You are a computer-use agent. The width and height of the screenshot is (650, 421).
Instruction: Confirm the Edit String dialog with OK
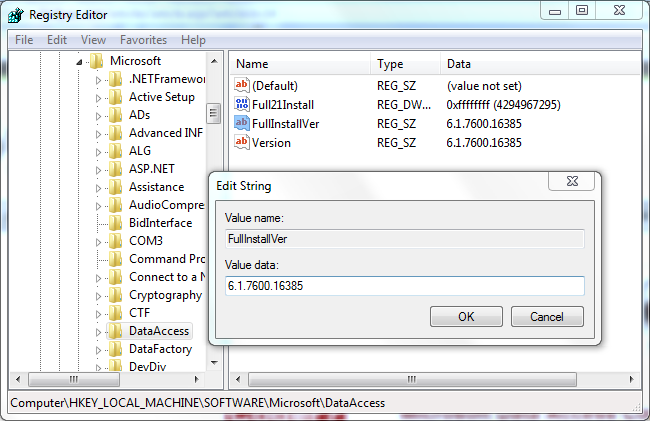click(x=466, y=317)
